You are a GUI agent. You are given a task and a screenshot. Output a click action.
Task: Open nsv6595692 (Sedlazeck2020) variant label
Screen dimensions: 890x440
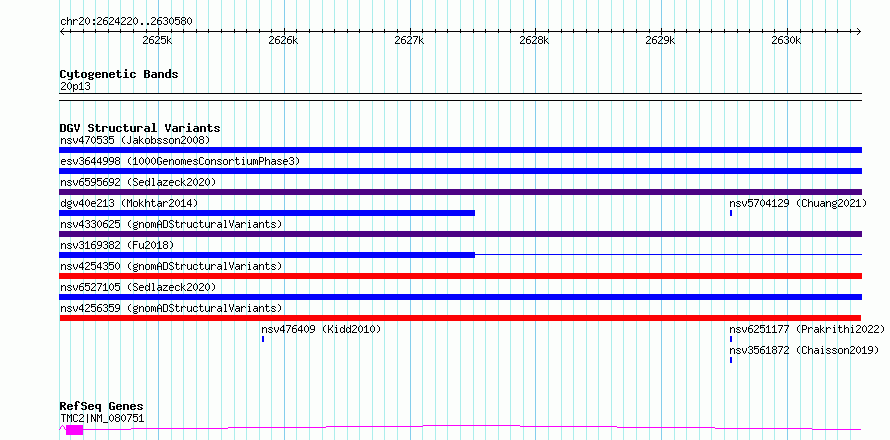point(138,182)
